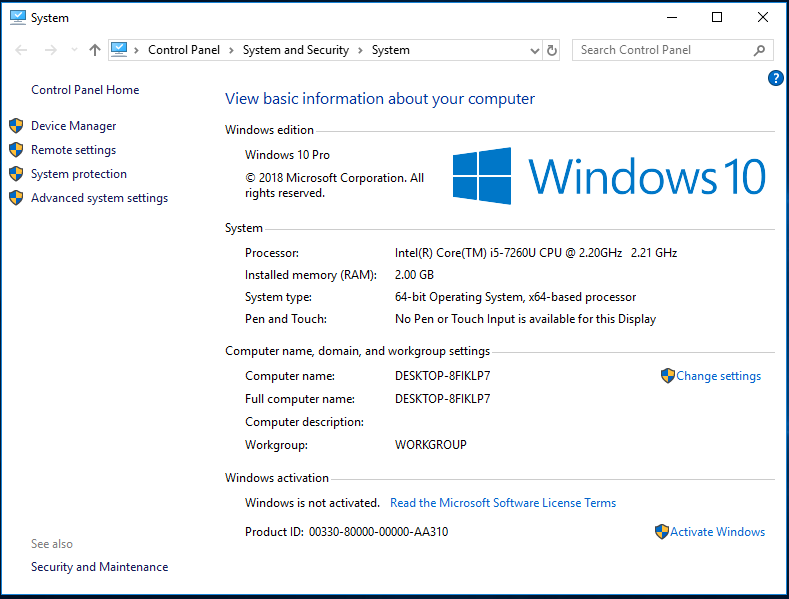Read the Microsoft Software License Terms
The image size is (789, 599).
[x=503, y=503]
